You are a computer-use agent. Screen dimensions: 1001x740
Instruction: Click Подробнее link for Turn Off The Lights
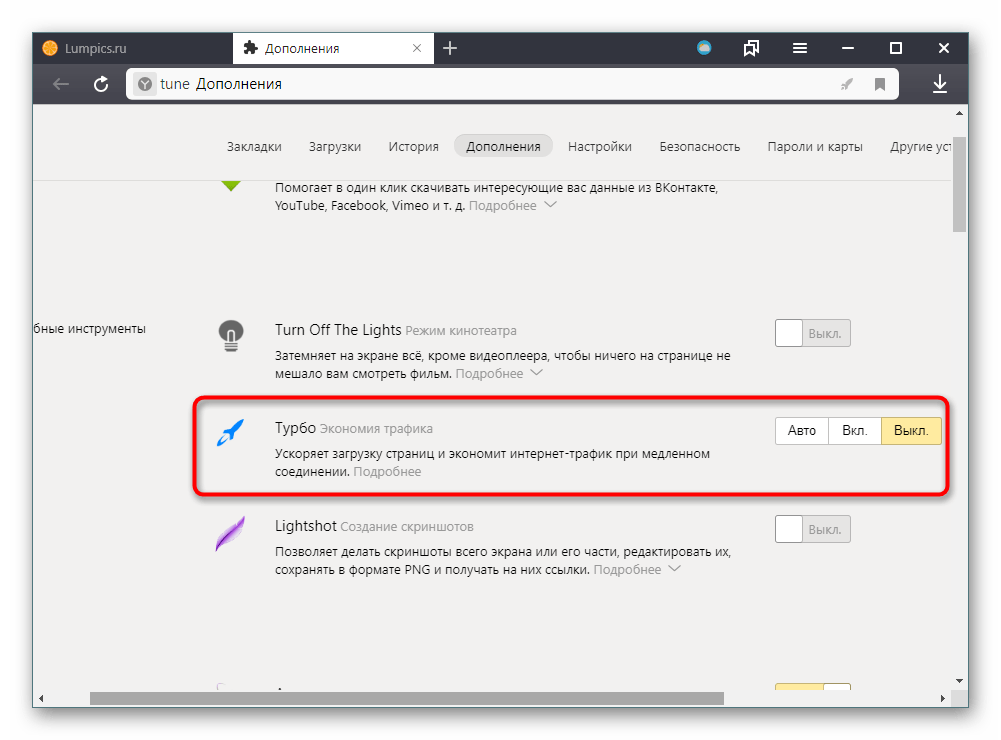490,374
